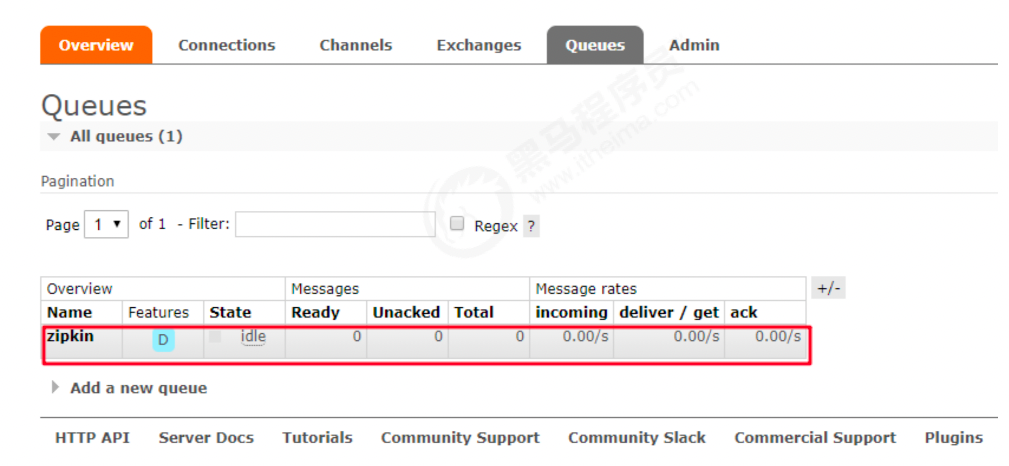Viewport: 1009px width, 466px height.
Task: Sort queues by Name column header
Action: [69, 312]
